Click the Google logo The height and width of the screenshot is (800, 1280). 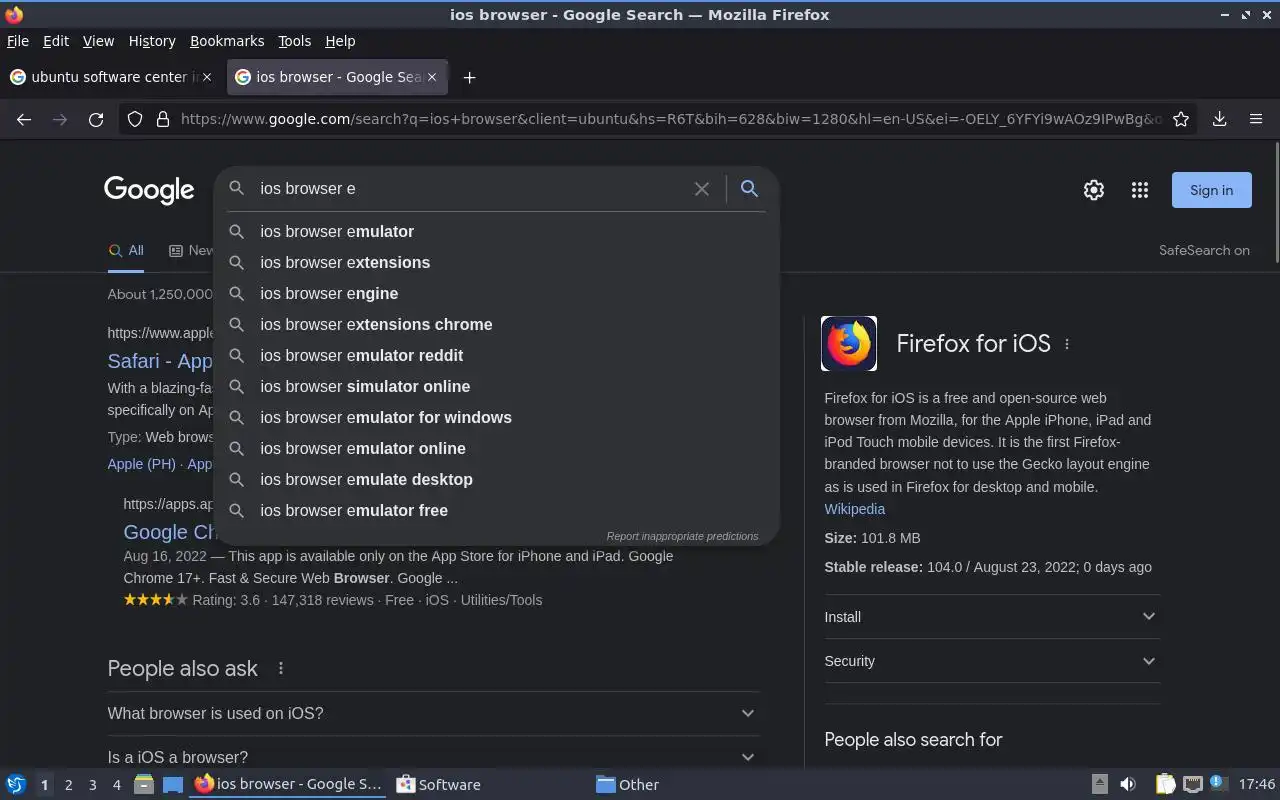click(149, 190)
